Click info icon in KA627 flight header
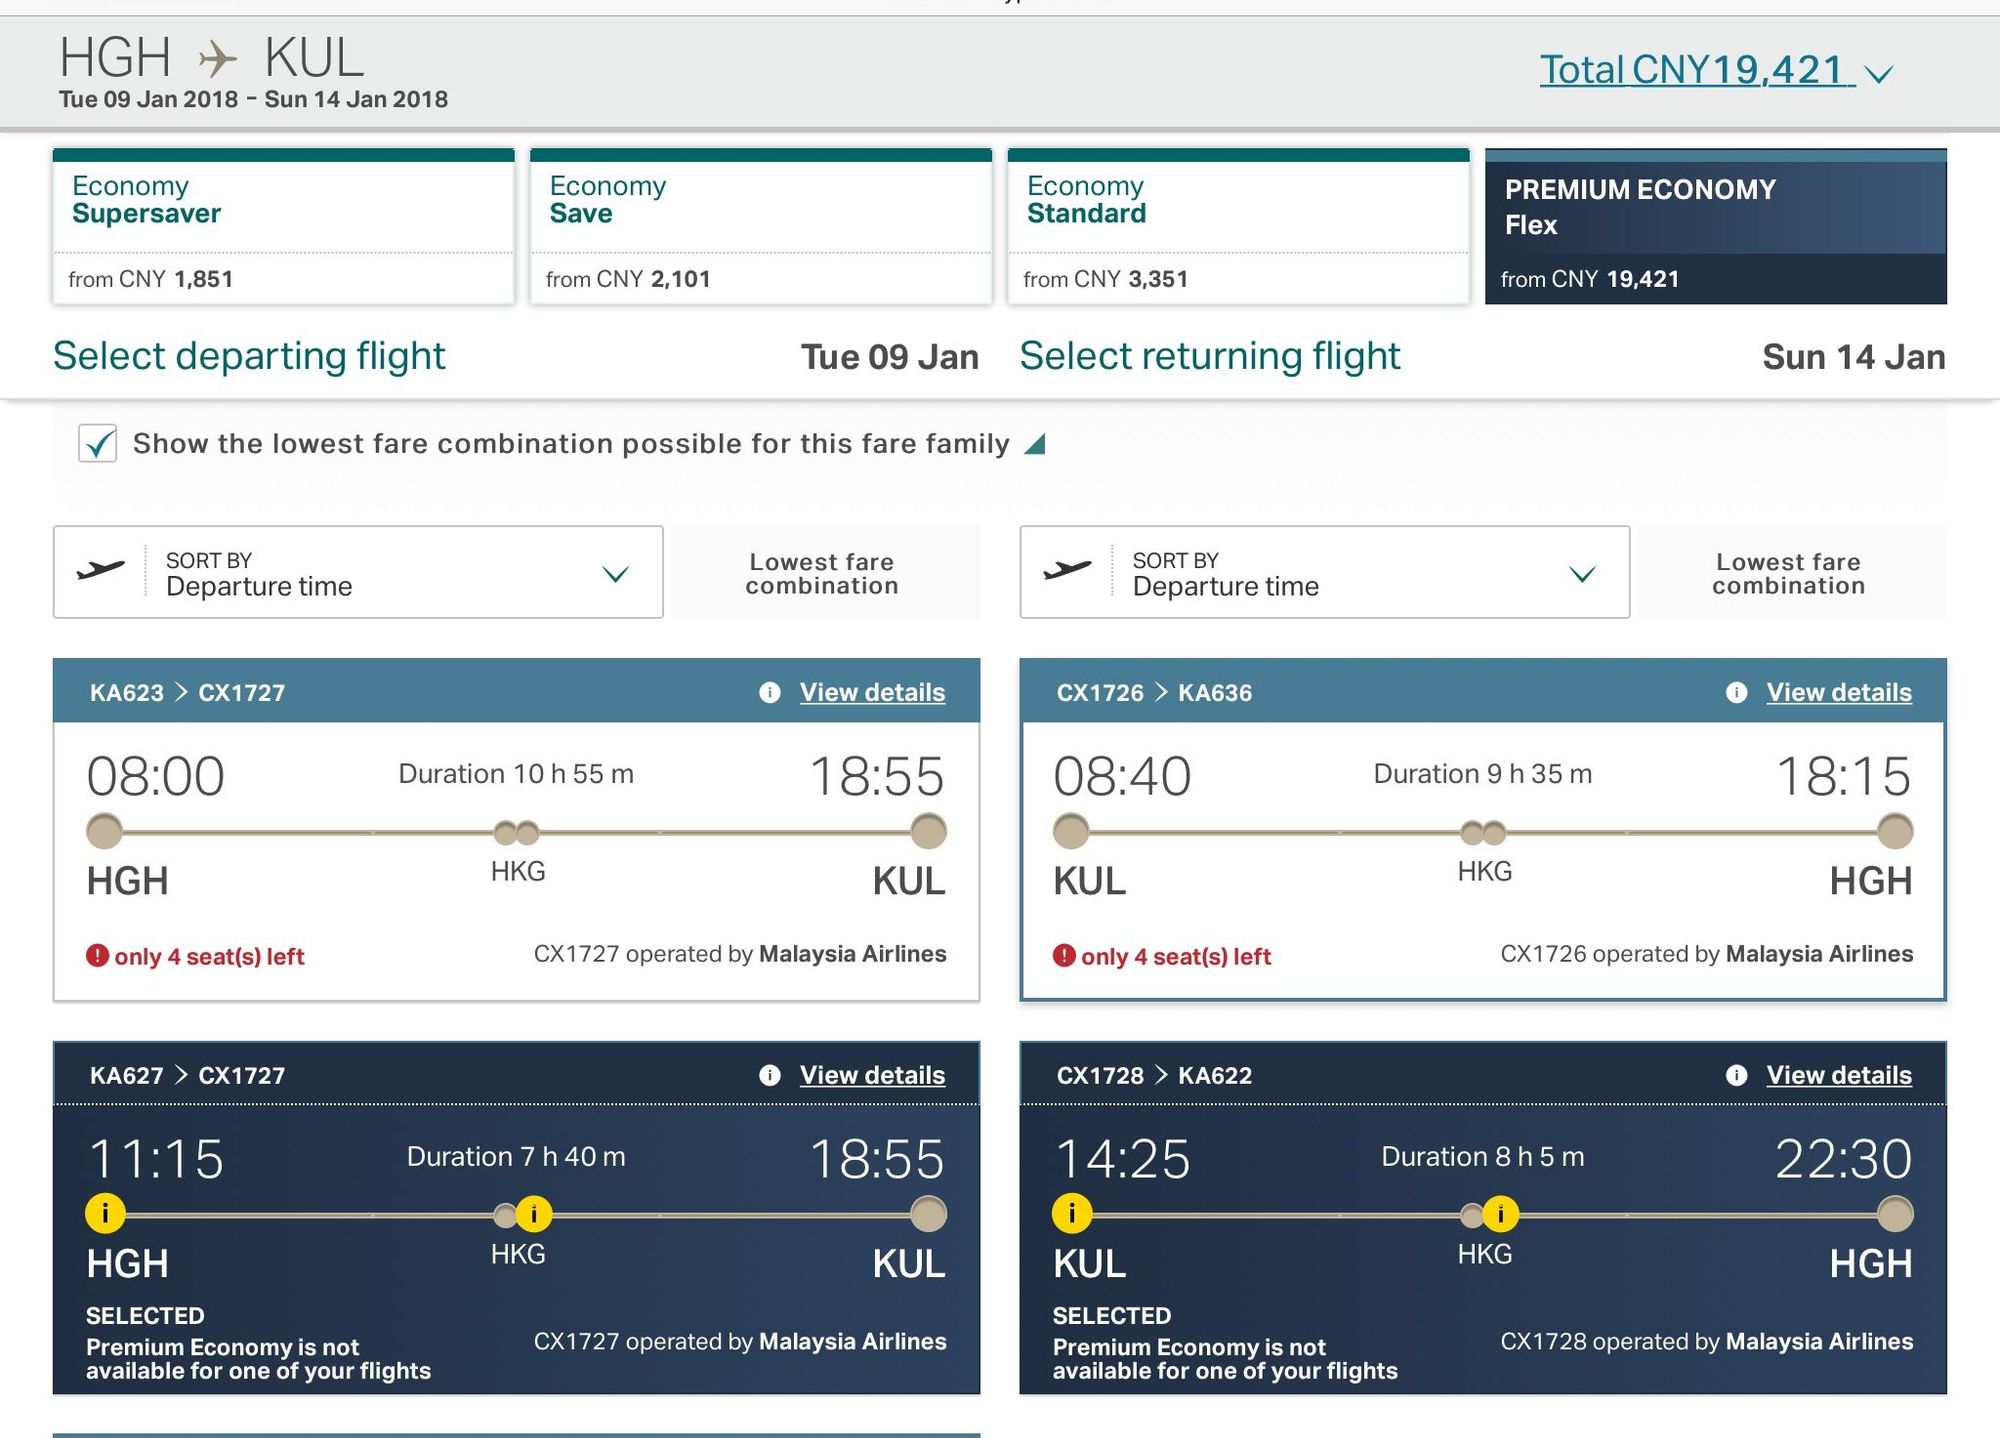2000x1438 pixels. click(769, 1075)
